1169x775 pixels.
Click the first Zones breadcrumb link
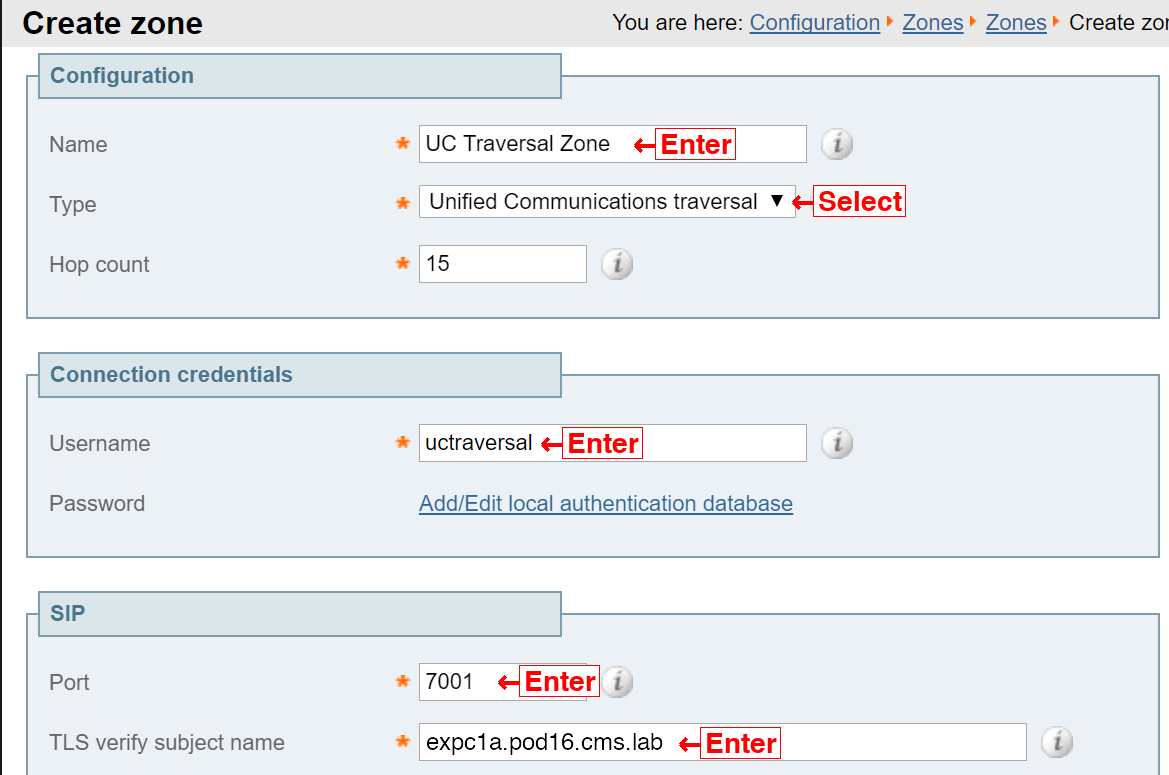(933, 23)
